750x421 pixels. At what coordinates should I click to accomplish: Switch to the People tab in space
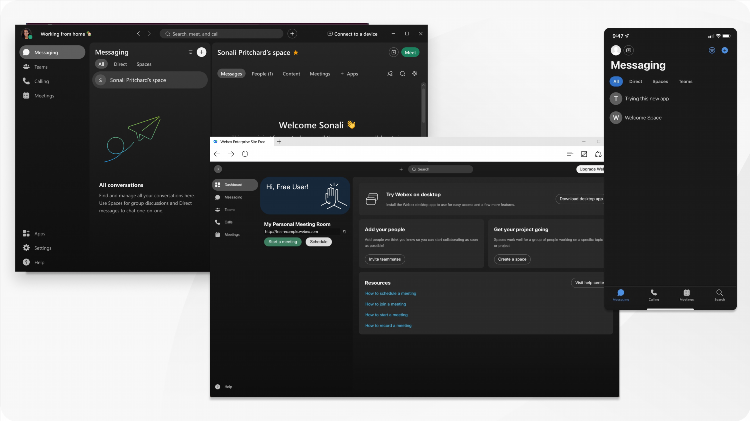click(262, 74)
